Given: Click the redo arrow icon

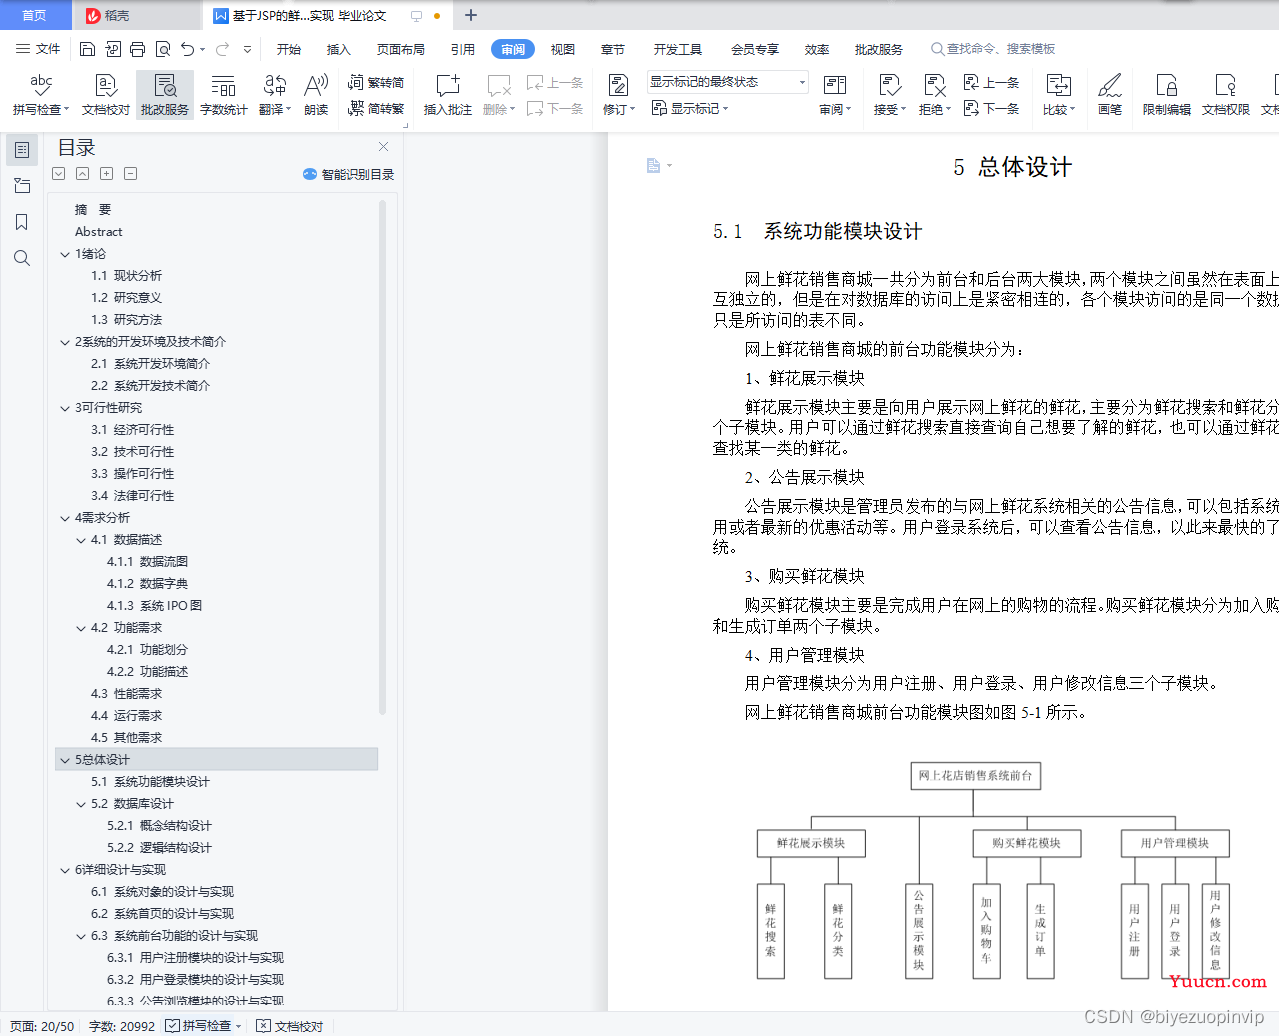Looking at the screenshot, I should coord(222,49).
